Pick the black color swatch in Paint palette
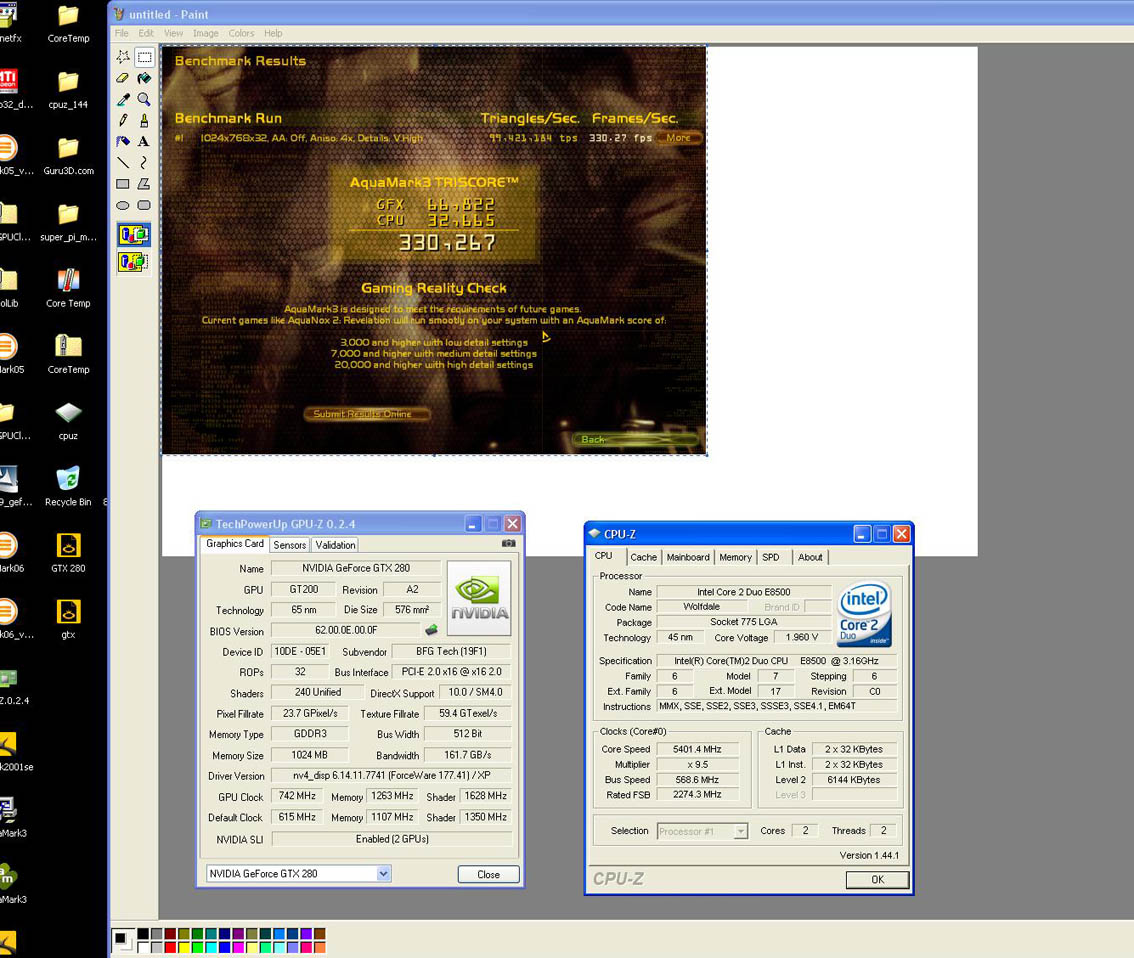The height and width of the screenshot is (958, 1134). click(x=143, y=934)
